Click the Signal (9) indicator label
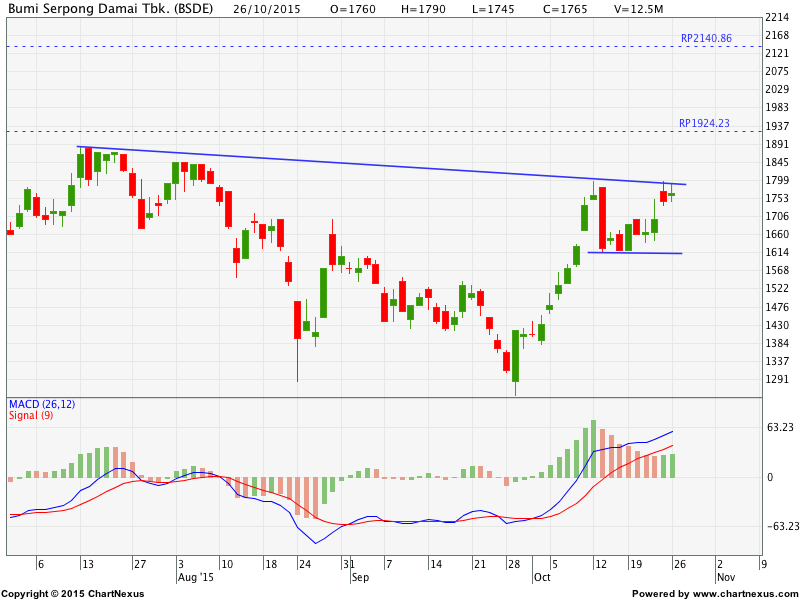This screenshot has height=600, width=800. coord(31,415)
